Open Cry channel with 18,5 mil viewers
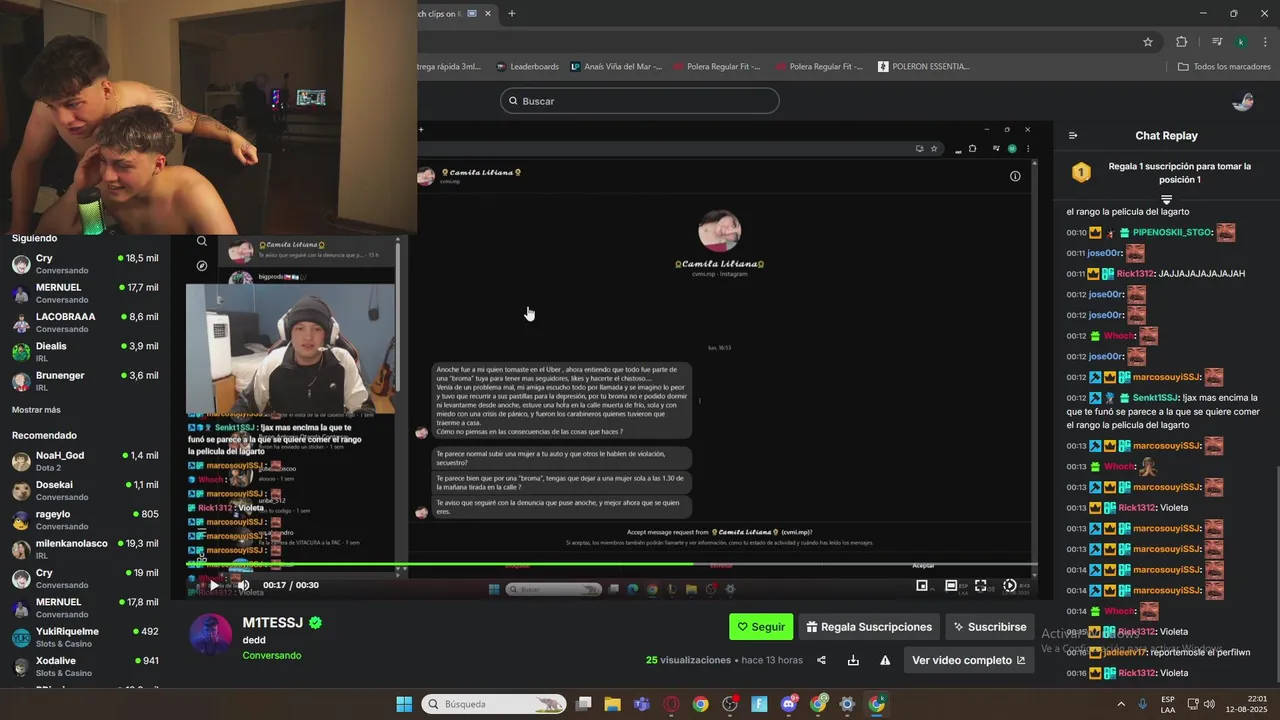The width and height of the screenshot is (1280, 720). (x=85, y=264)
